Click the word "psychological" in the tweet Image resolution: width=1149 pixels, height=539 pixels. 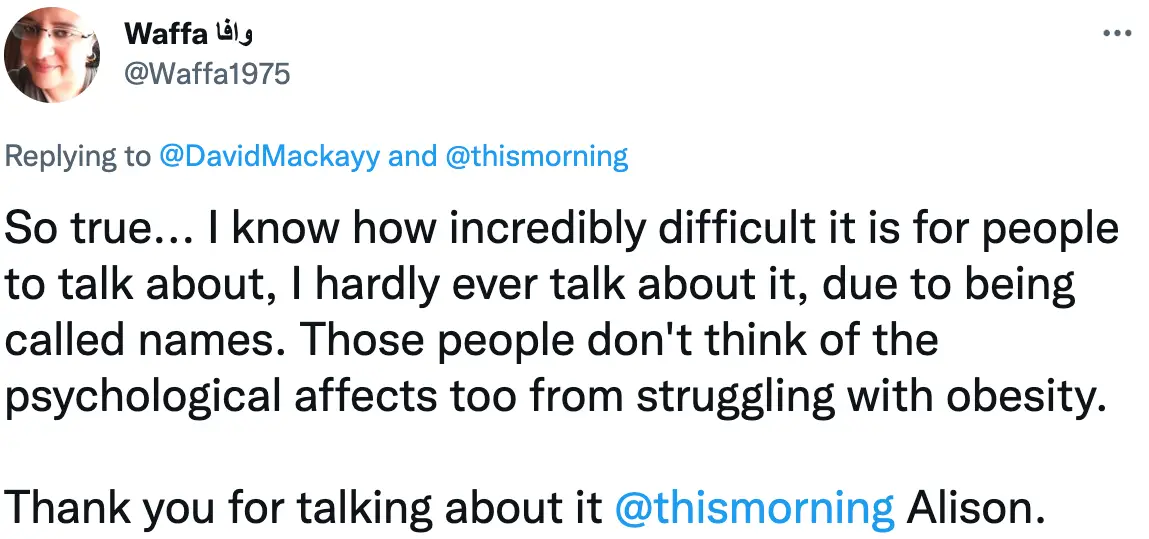(x=141, y=398)
